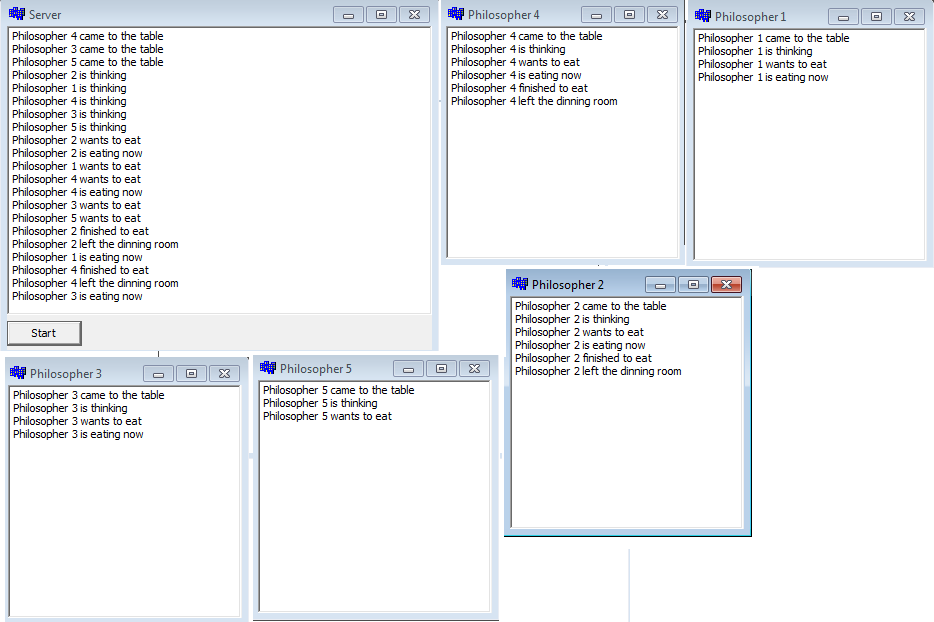Select 'Philosopher 1 is eating now' in Server log
934x622 pixels.
[x=77, y=257]
